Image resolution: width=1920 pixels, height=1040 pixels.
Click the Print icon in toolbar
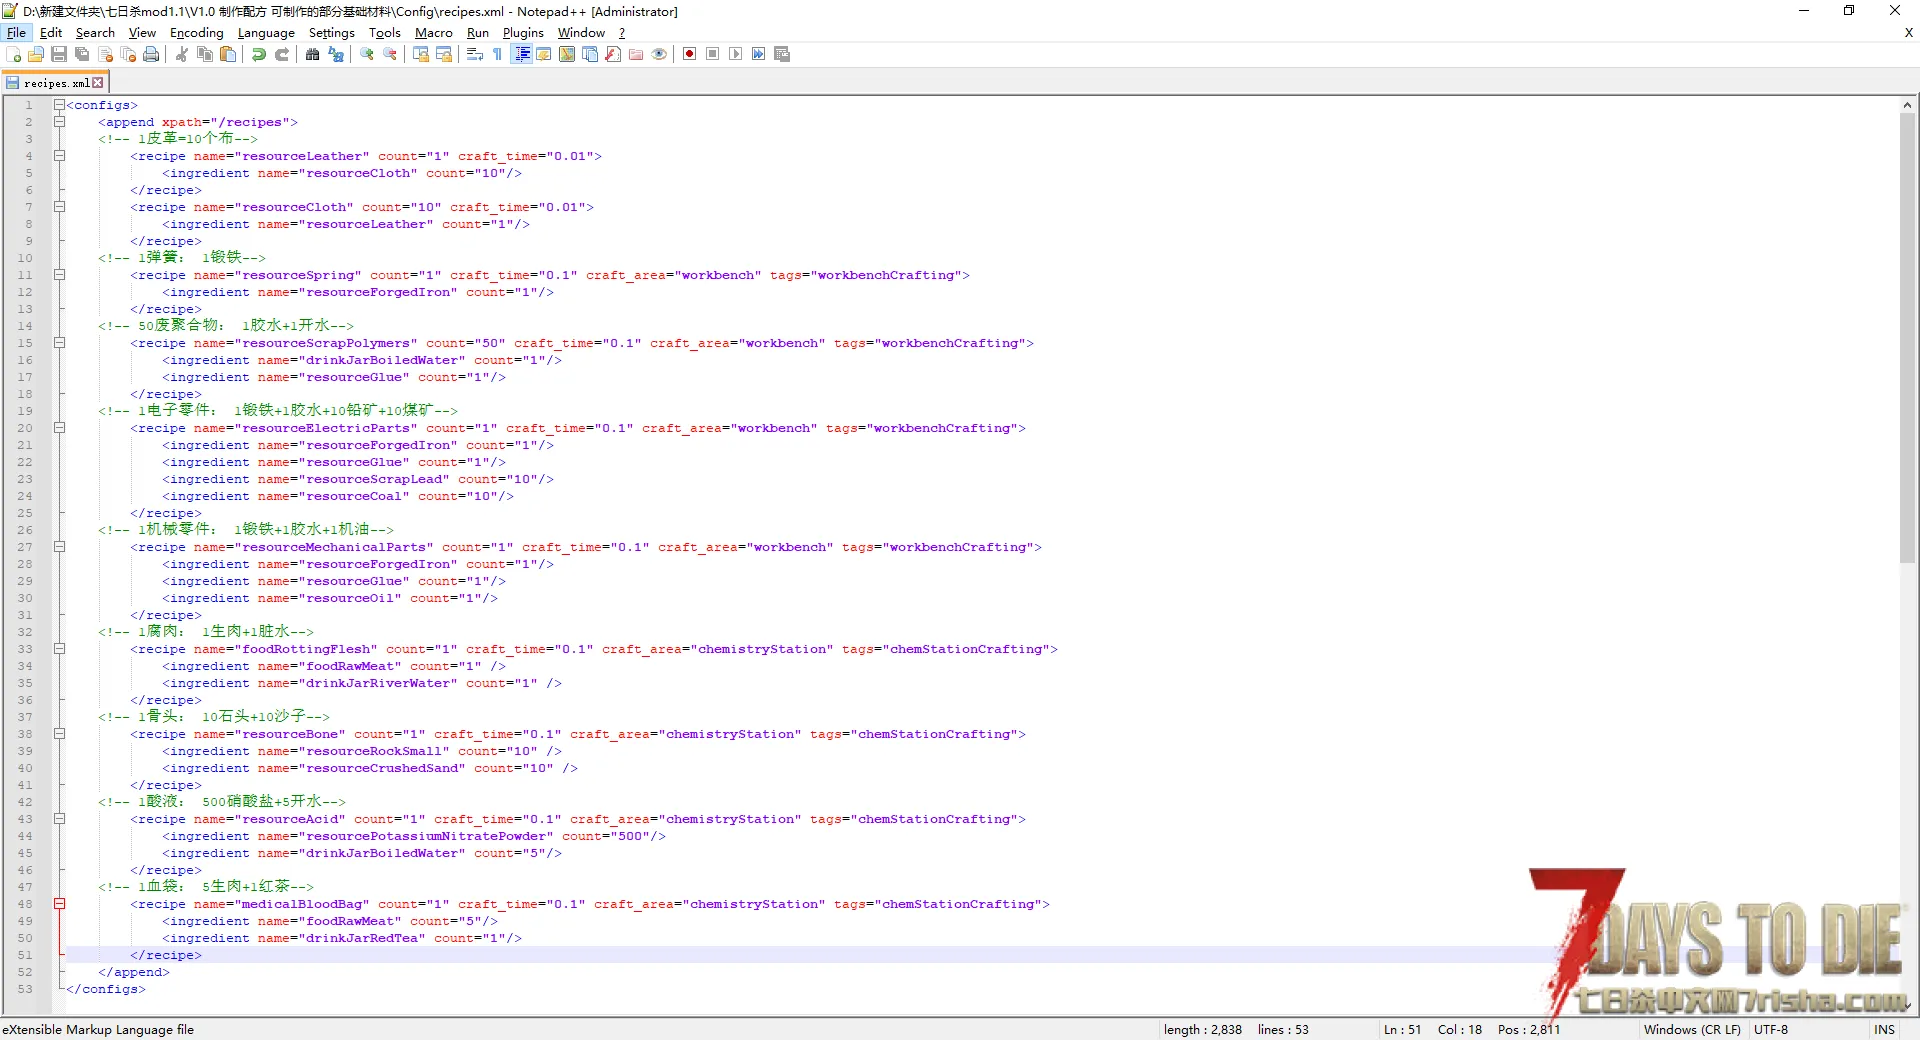coord(151,54)
